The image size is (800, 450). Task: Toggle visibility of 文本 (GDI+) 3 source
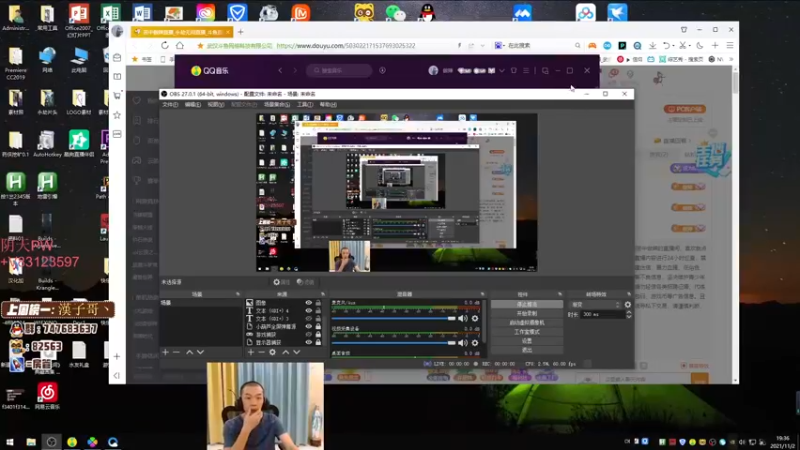click(x=309, y=318)
